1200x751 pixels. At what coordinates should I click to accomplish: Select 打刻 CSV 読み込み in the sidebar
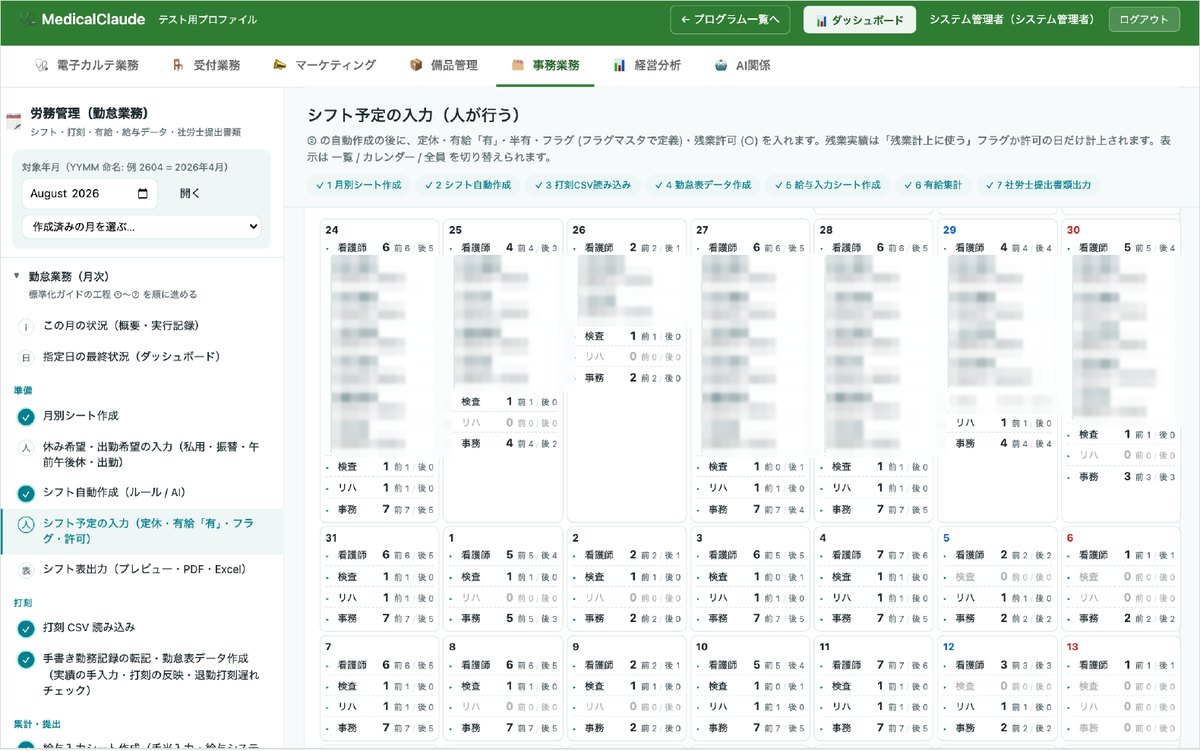[141, 628]
